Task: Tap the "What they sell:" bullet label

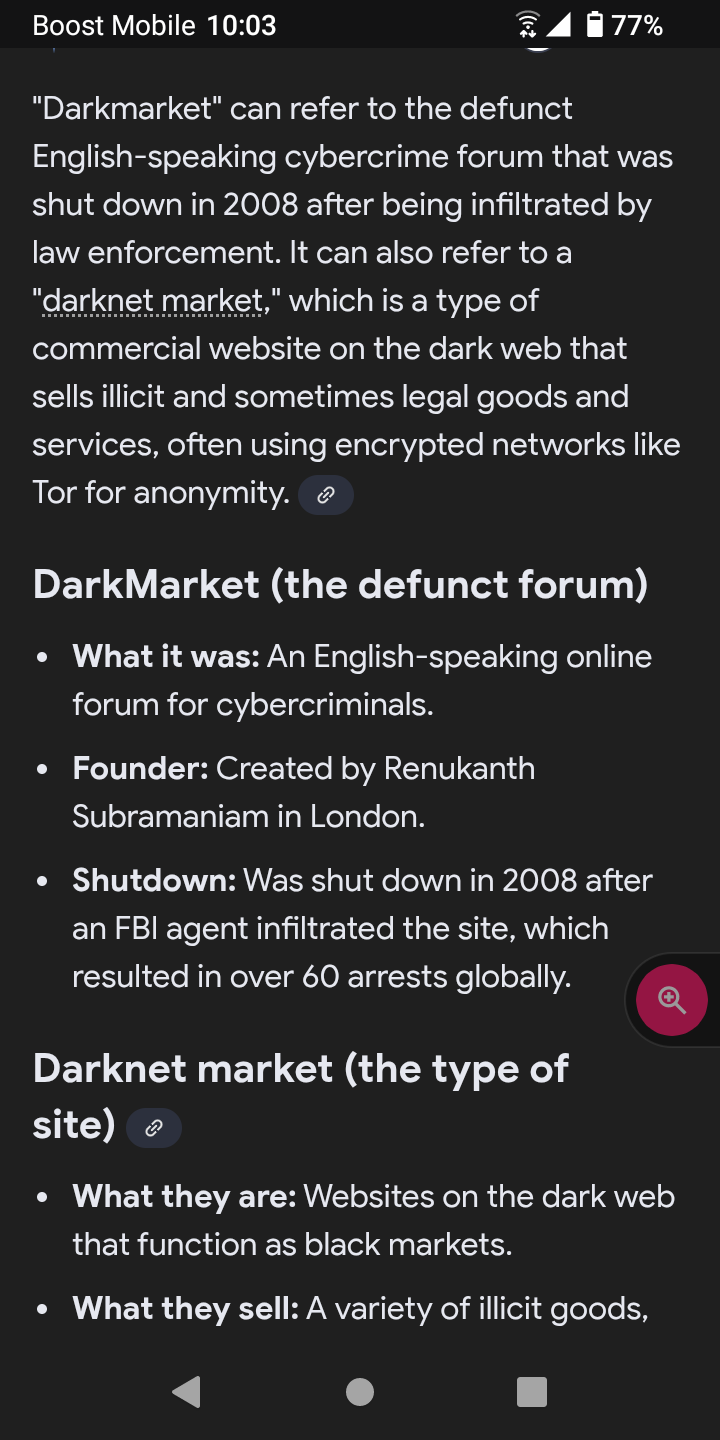Action: [x=185, y=1309]
